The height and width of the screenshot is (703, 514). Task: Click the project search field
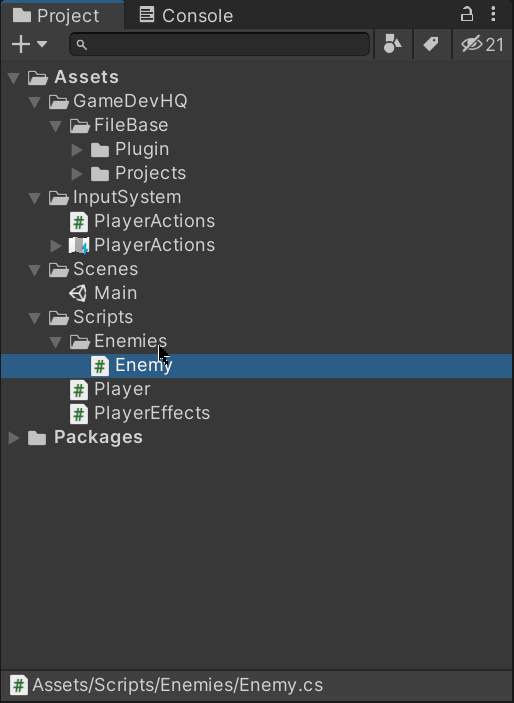click(x=219, y=44)
